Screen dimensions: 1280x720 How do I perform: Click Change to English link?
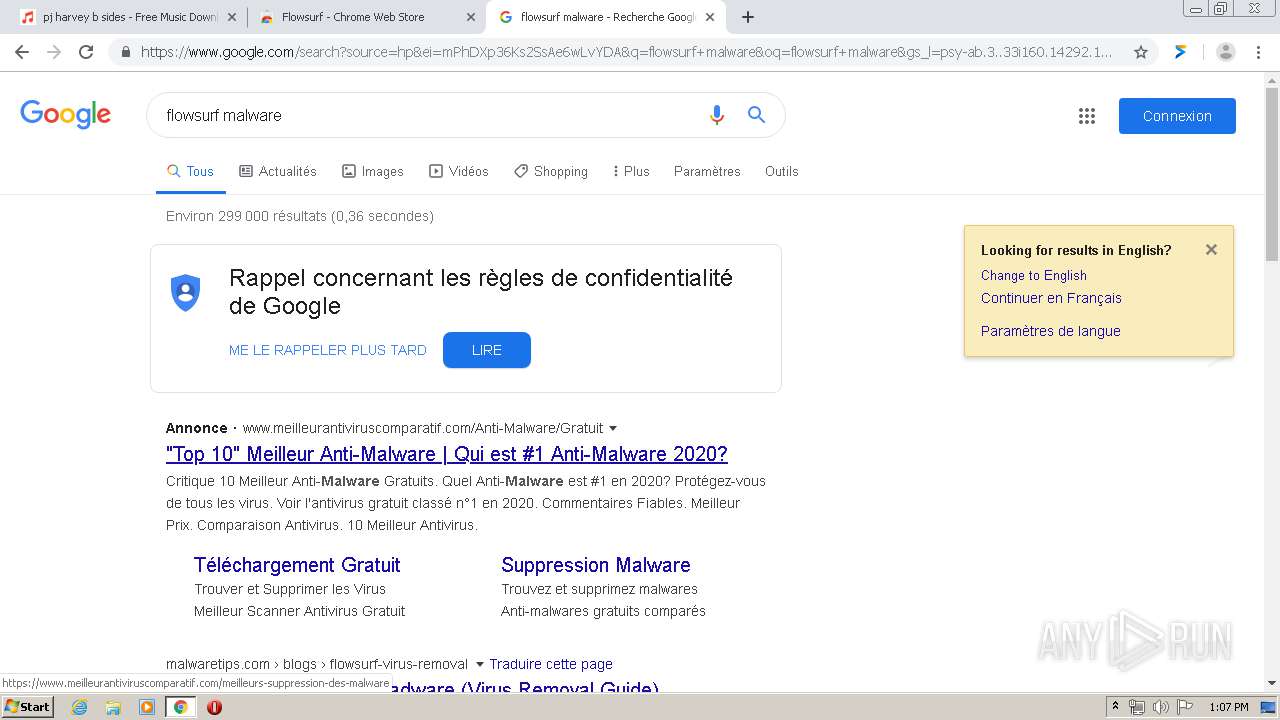click(x=1034, y=275)
